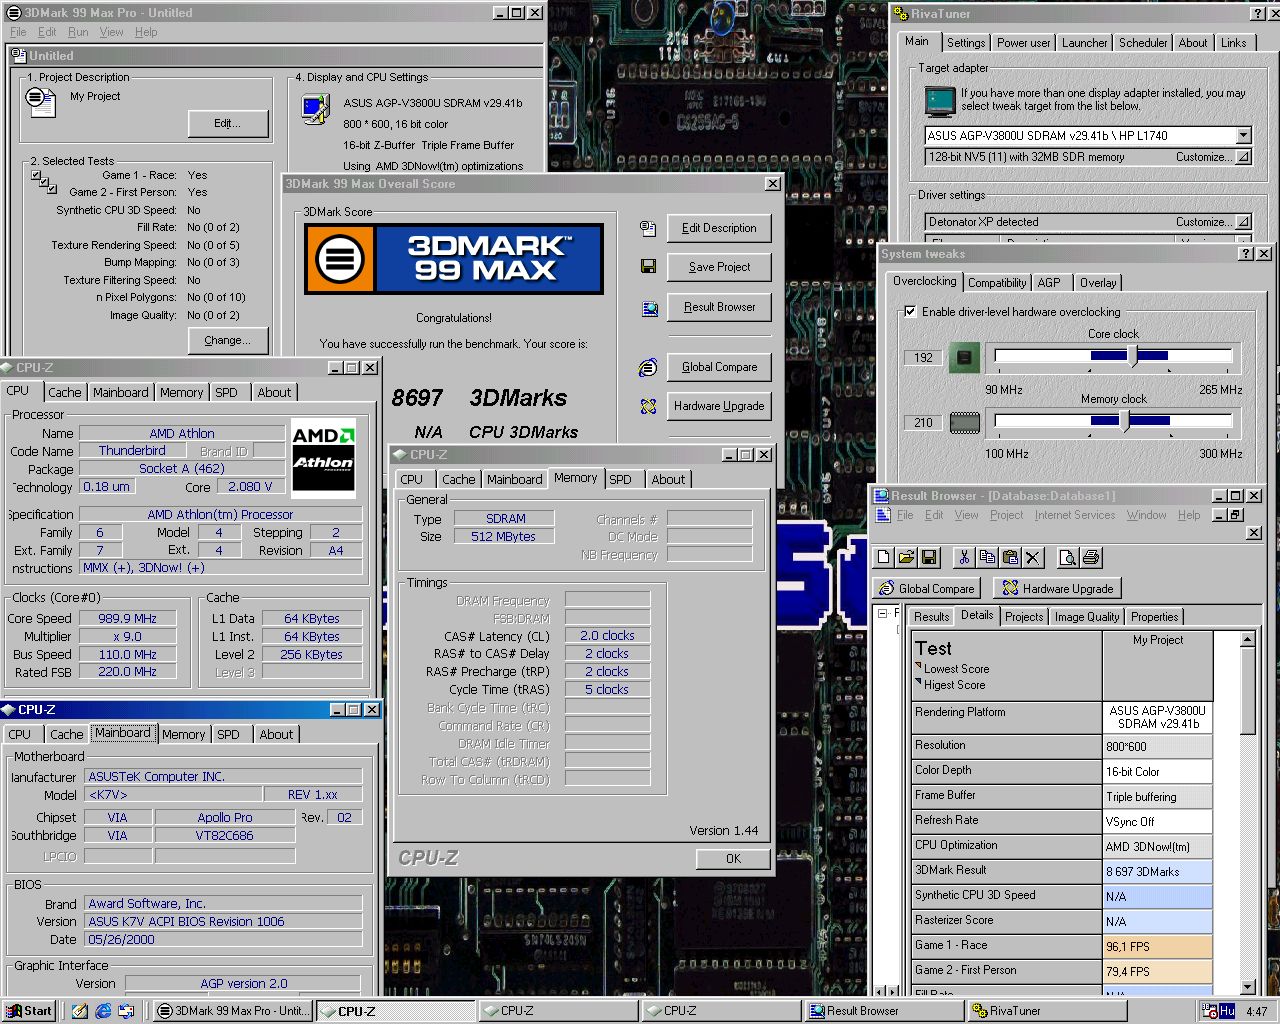1280x1024 pixels.
Task: Click Show Desktop icon in quick launch
Action: (x=80, y=1011)
